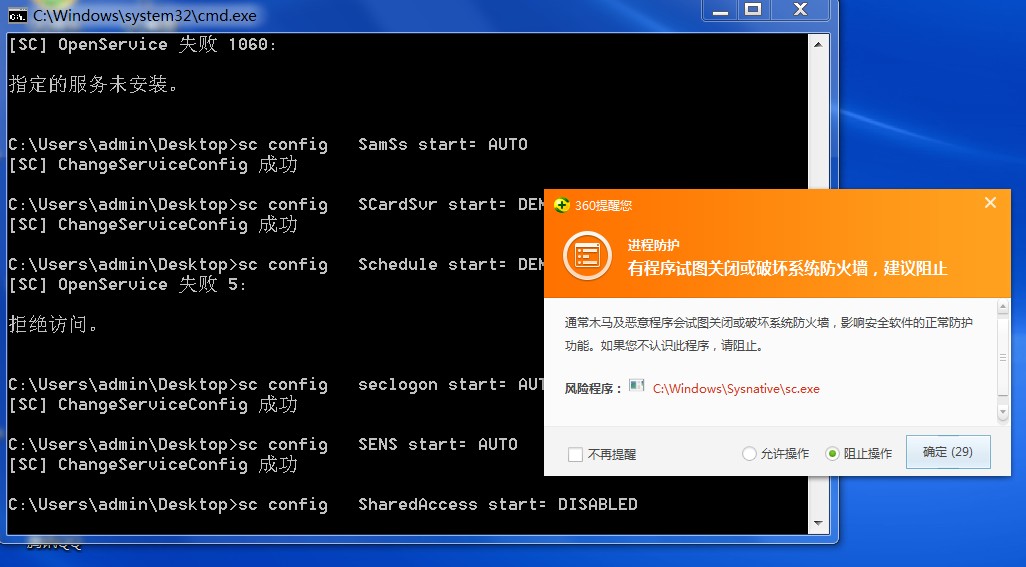Maximize the cmd.exe window
The height and width of the screenshot is (567, 1026).
tap(754, 10)
